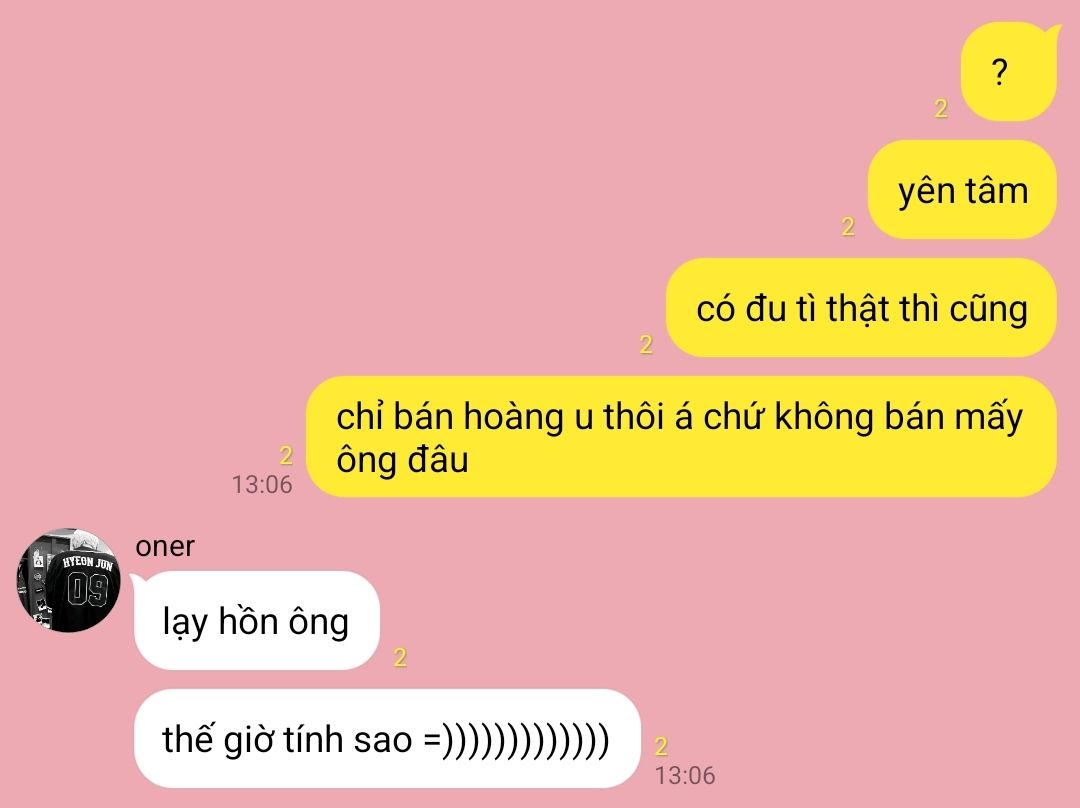The height and width of the screenshot is (808, 1080).
Task: Tap the "có đu tì thật thì cũng" message
Action: click(x=861, y=308)
